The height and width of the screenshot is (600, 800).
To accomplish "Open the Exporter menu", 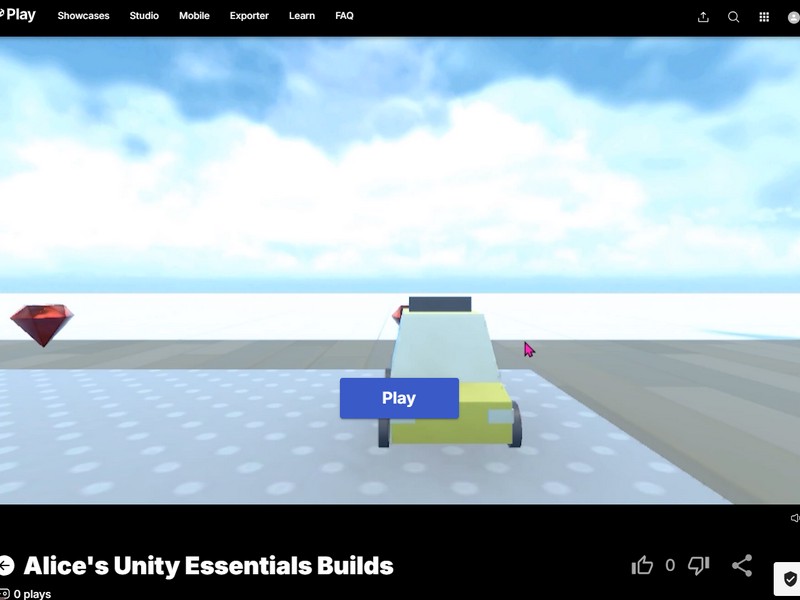I will point(248,16).
